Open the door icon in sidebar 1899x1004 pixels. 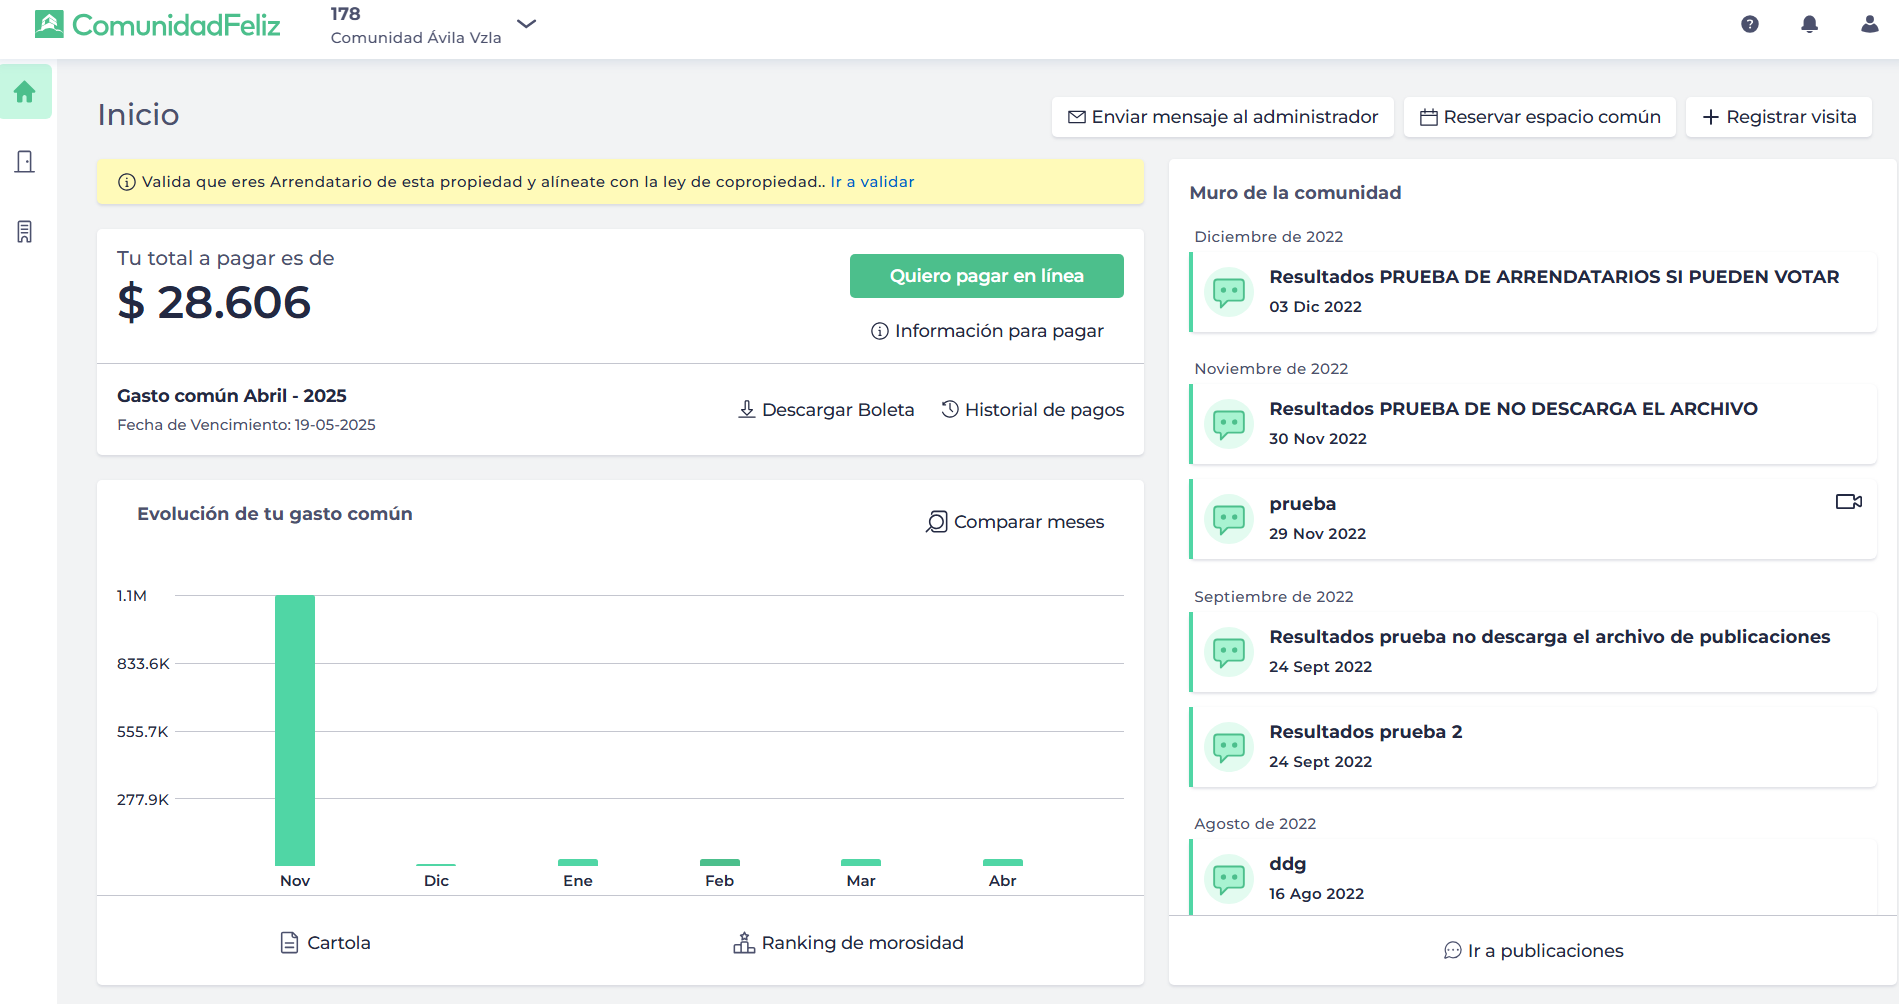(25, 162)
